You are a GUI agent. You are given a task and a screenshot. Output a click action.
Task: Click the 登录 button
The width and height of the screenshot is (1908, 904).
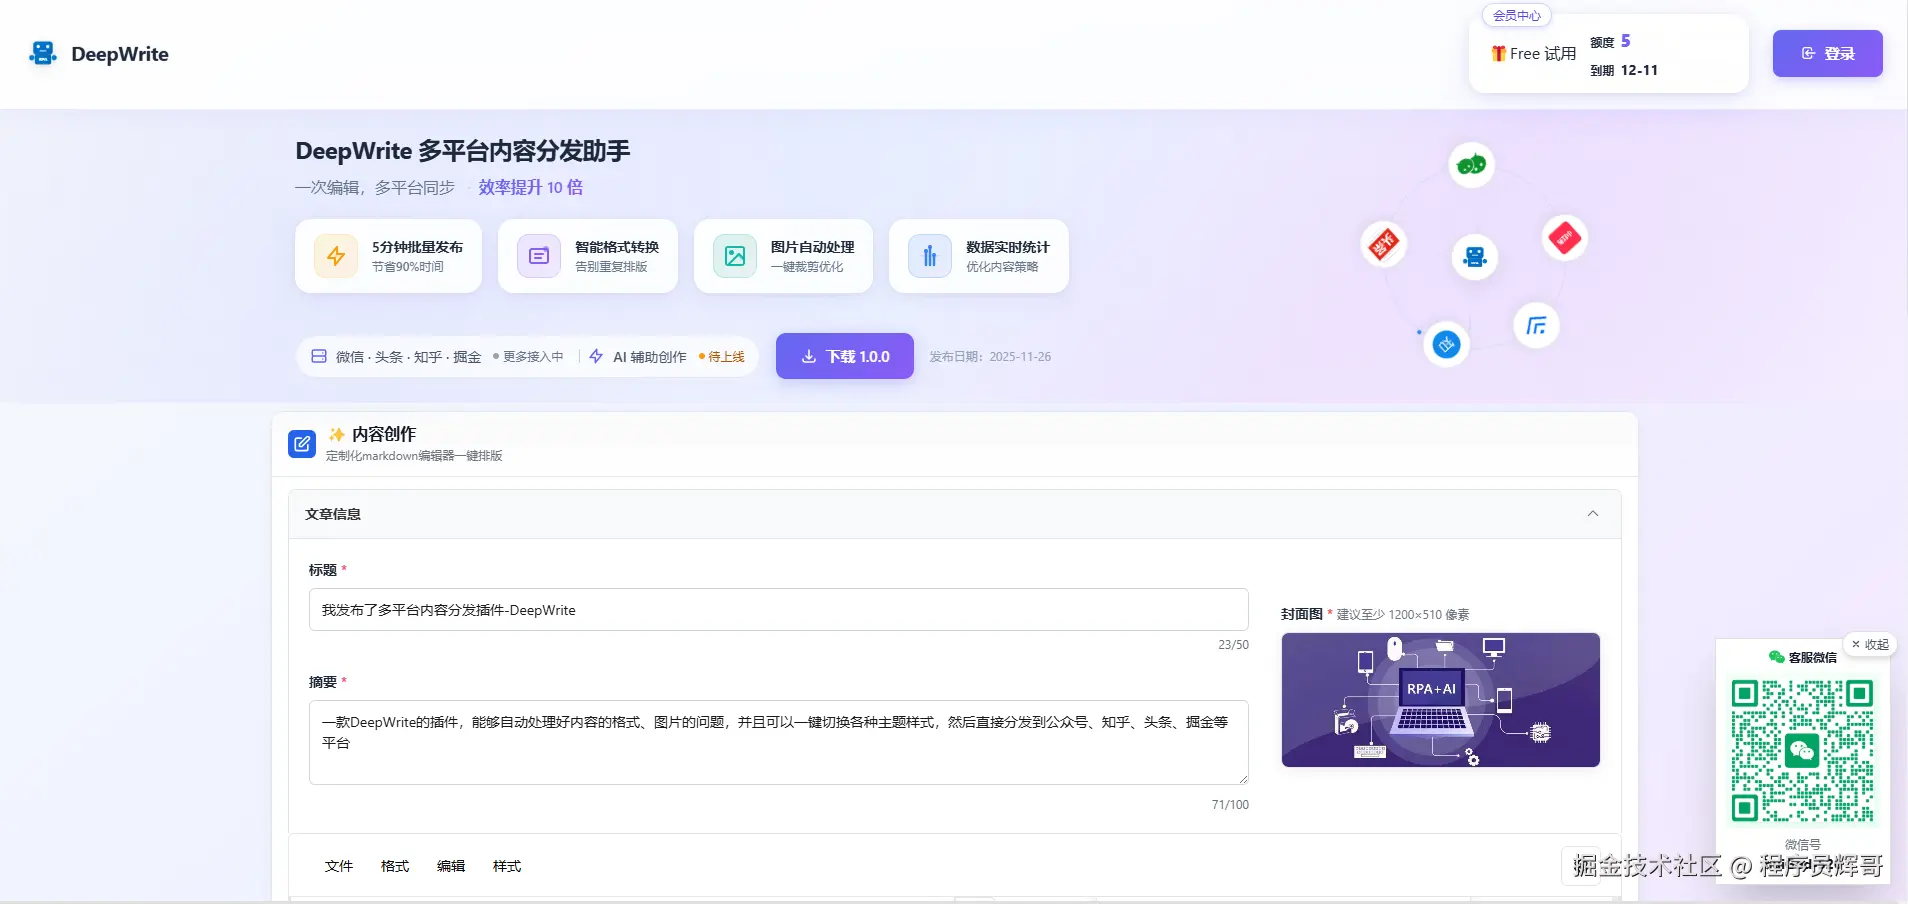1828,54
